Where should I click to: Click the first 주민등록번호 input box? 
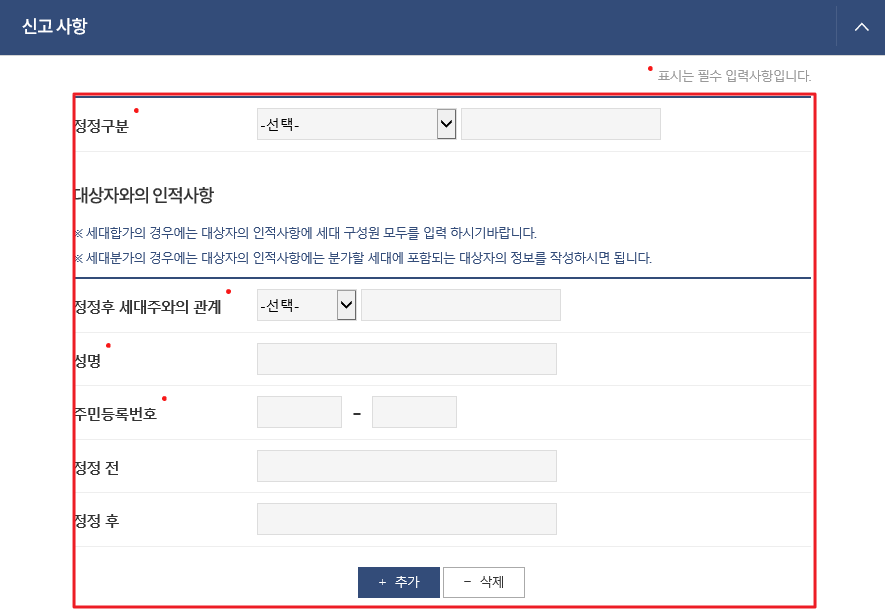299,412
